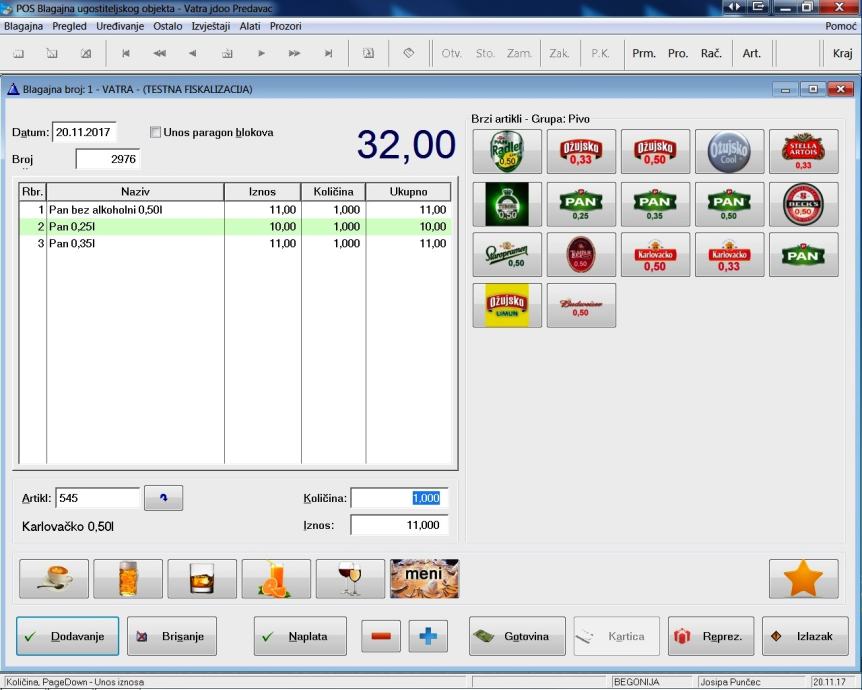This screenshot has width=862, height=690.
Task: Pay with Gotovina cash button
Action: pos(517,636)
